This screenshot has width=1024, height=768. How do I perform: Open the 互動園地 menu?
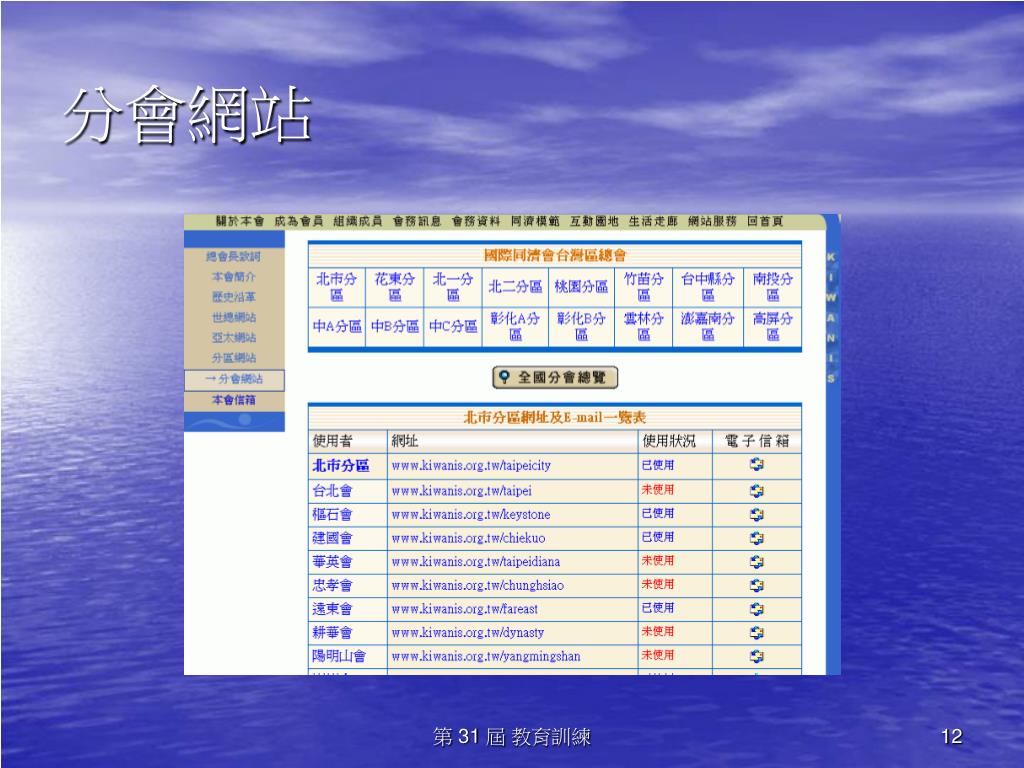click(594, 221)
